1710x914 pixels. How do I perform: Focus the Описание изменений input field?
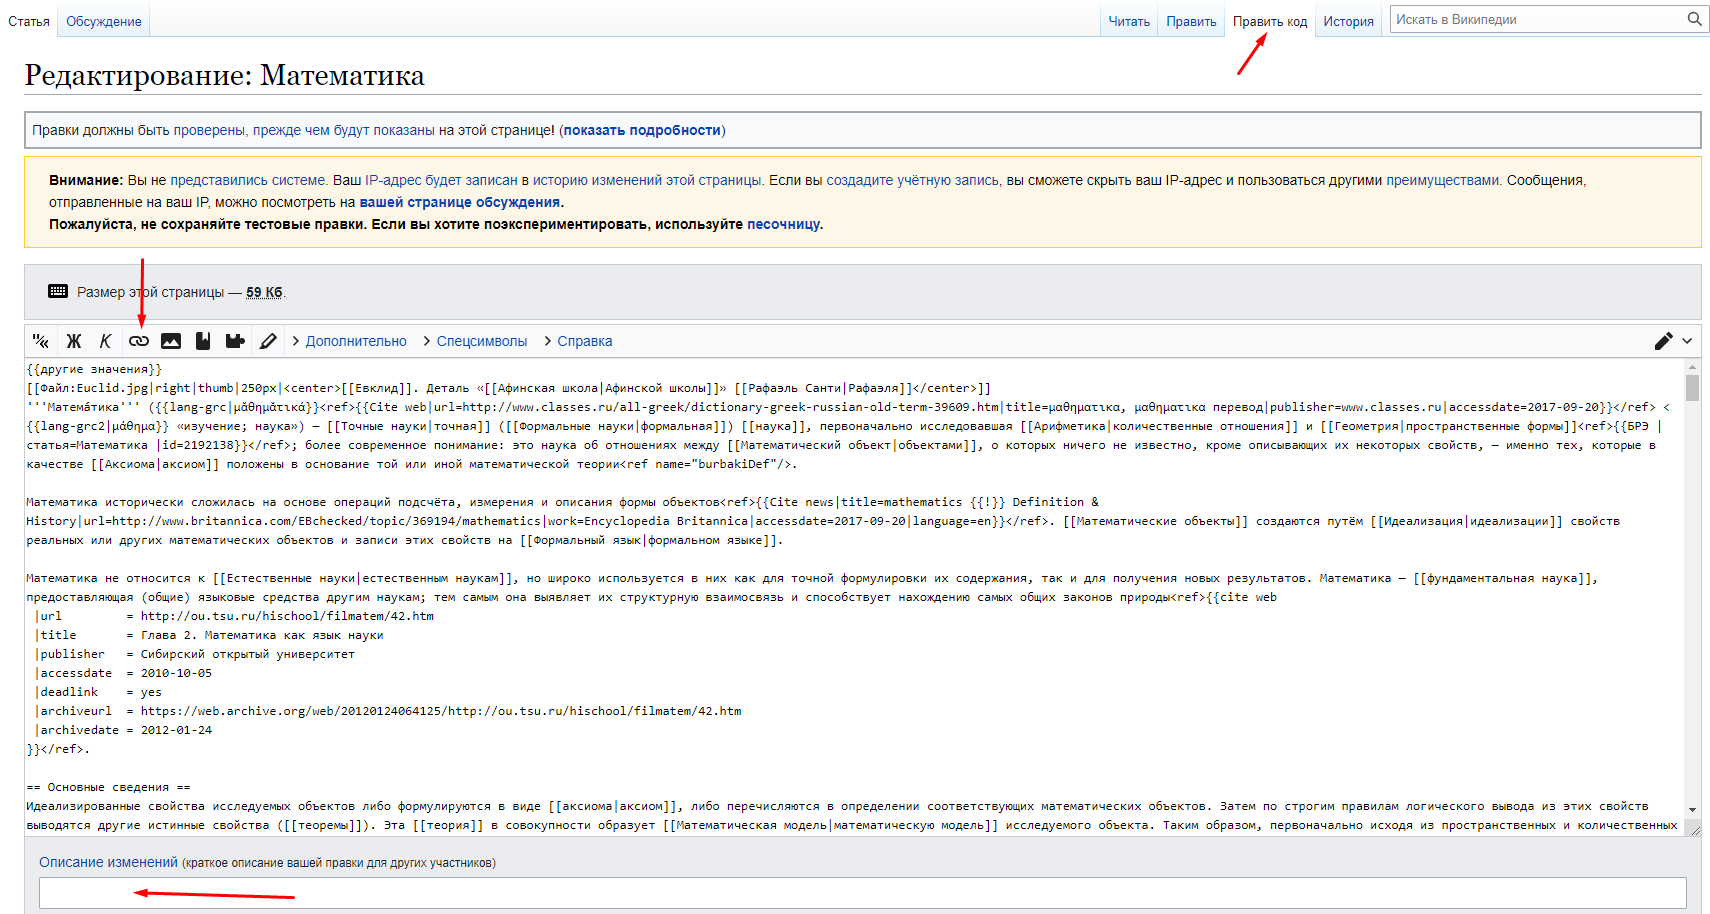point(862,893)
